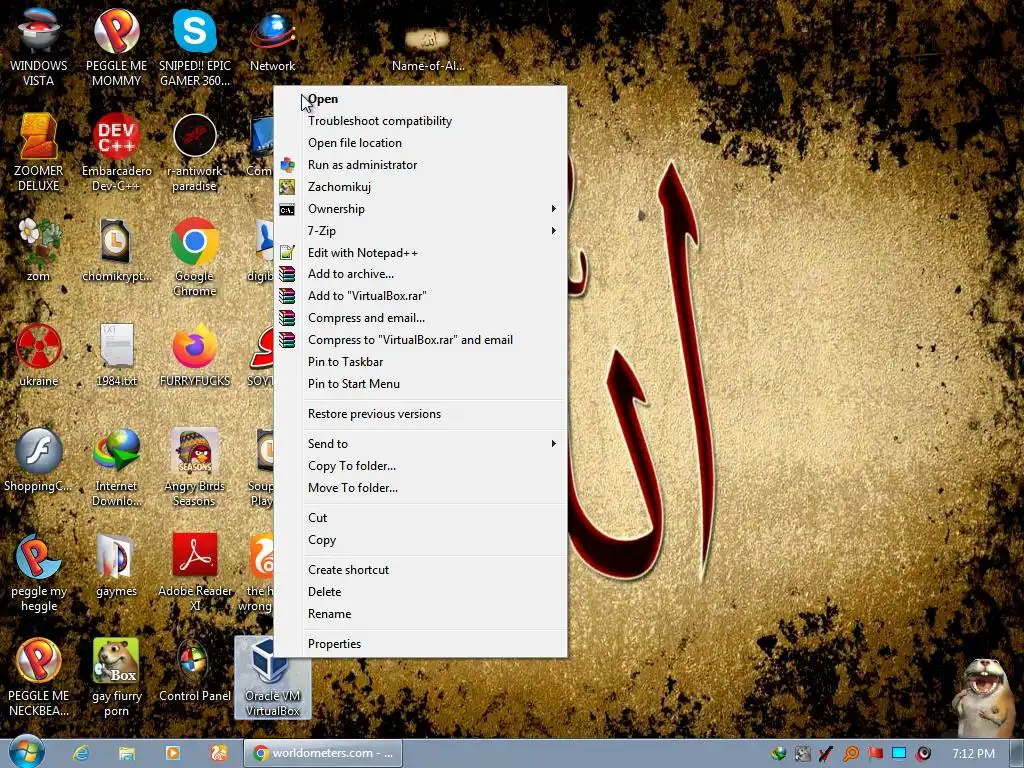The width and height of the screenshot is (1024, 768).
Task: Select the Angry Birds Seasons desktop icon
Action: pyautogui.click(x=195, y=466)
